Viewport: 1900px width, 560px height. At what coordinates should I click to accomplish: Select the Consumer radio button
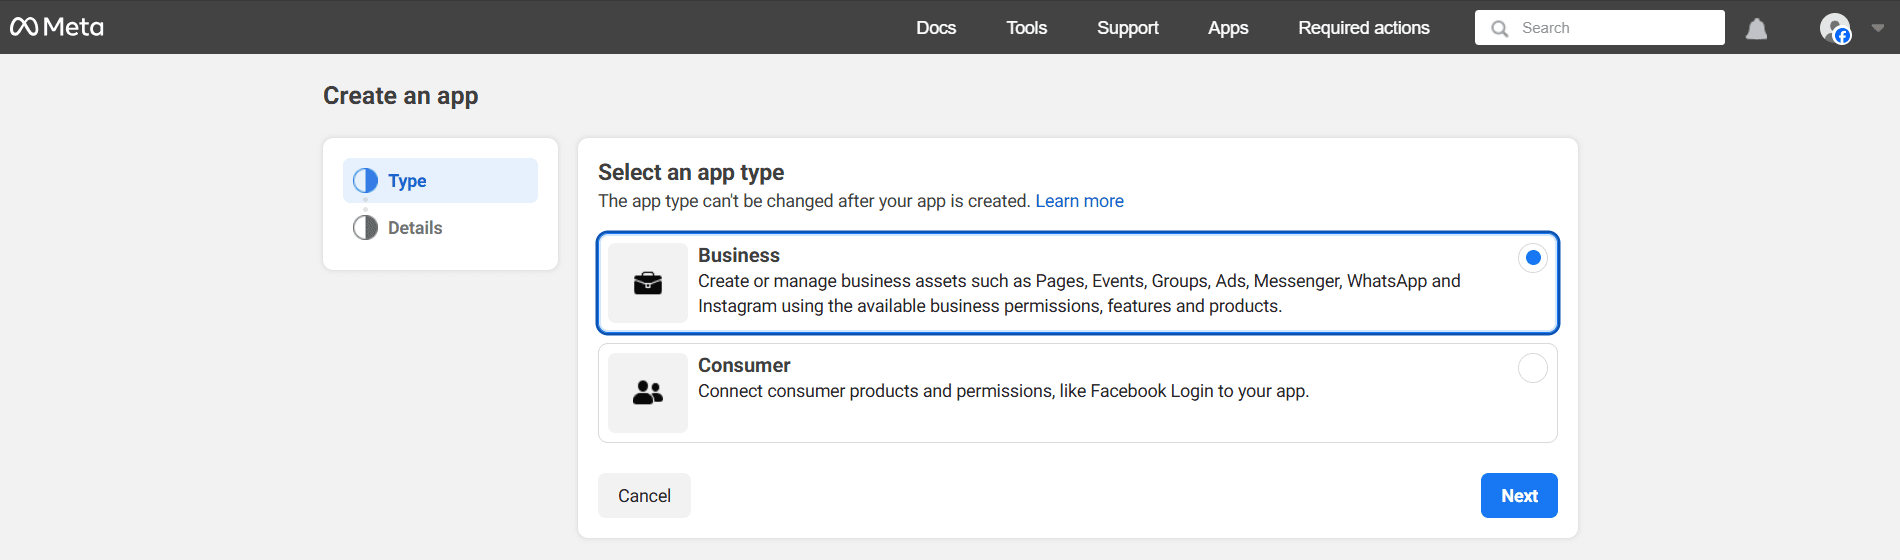1532,368
